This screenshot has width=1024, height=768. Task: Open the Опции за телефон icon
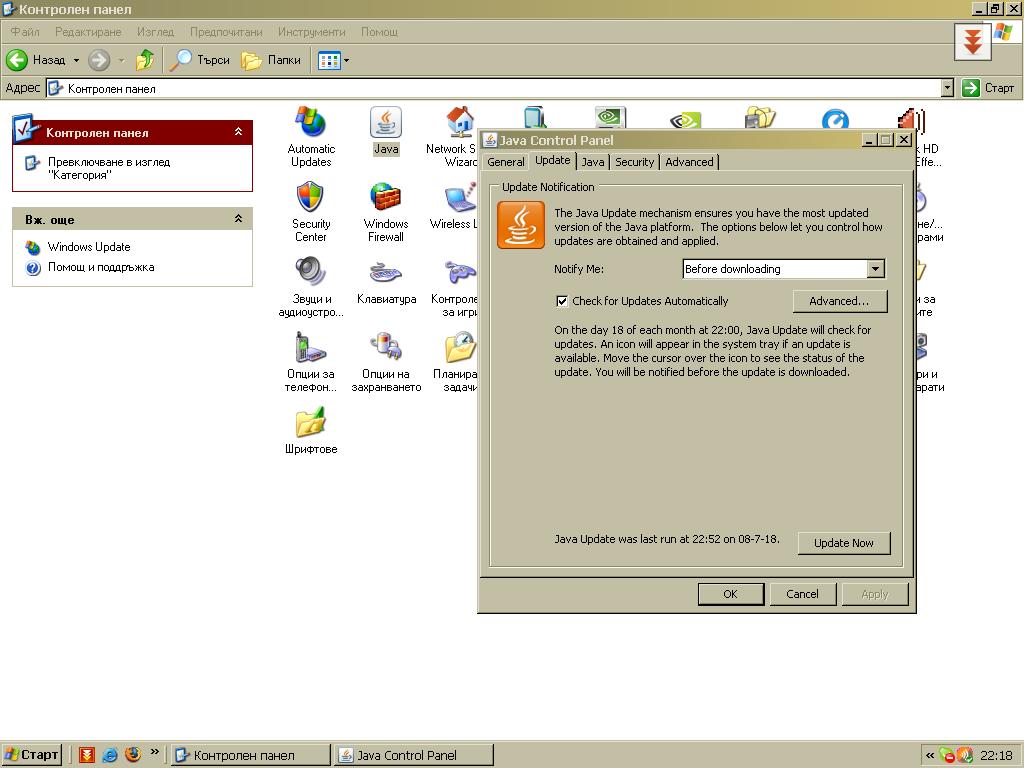311,362
